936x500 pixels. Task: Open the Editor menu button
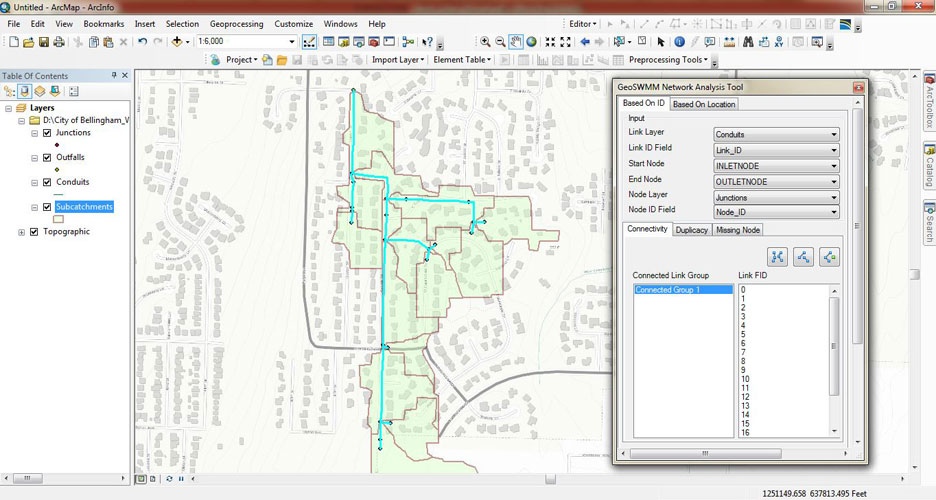(583, 24)
